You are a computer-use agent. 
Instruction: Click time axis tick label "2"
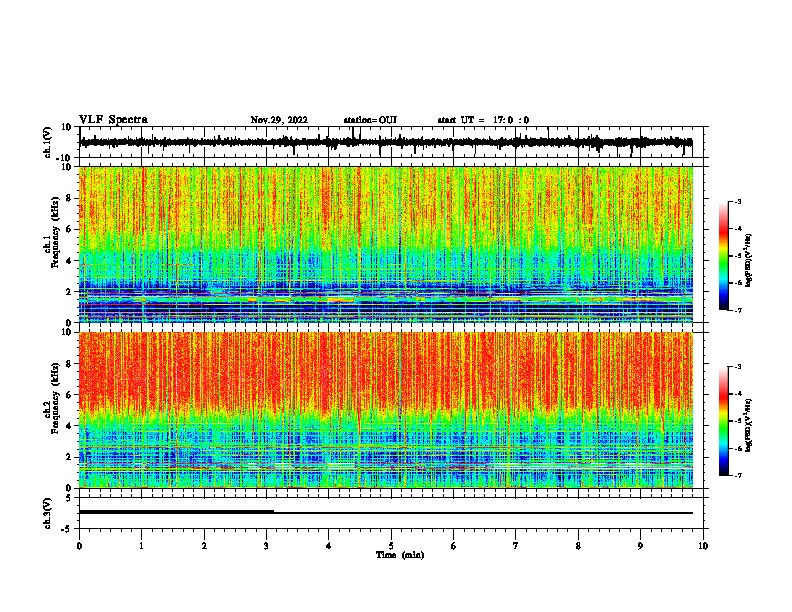204,546
